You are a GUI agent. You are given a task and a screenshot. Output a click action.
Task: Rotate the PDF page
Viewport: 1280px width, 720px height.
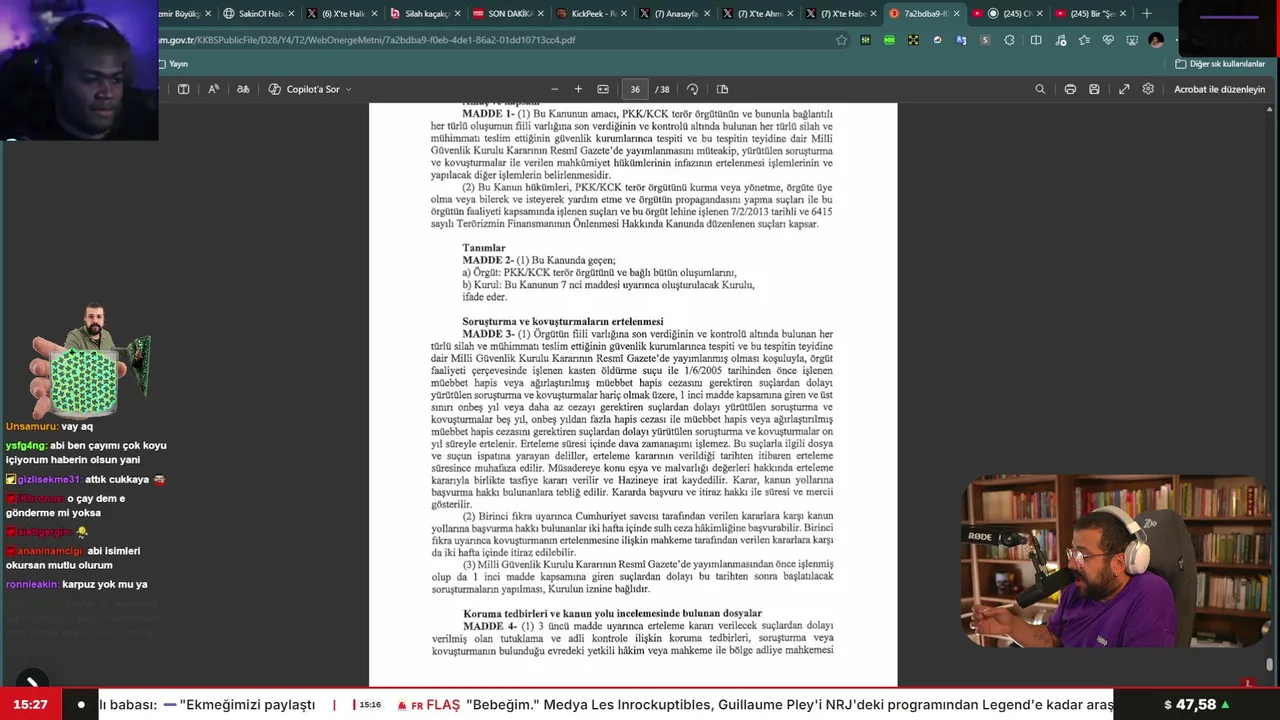(693, 89)
